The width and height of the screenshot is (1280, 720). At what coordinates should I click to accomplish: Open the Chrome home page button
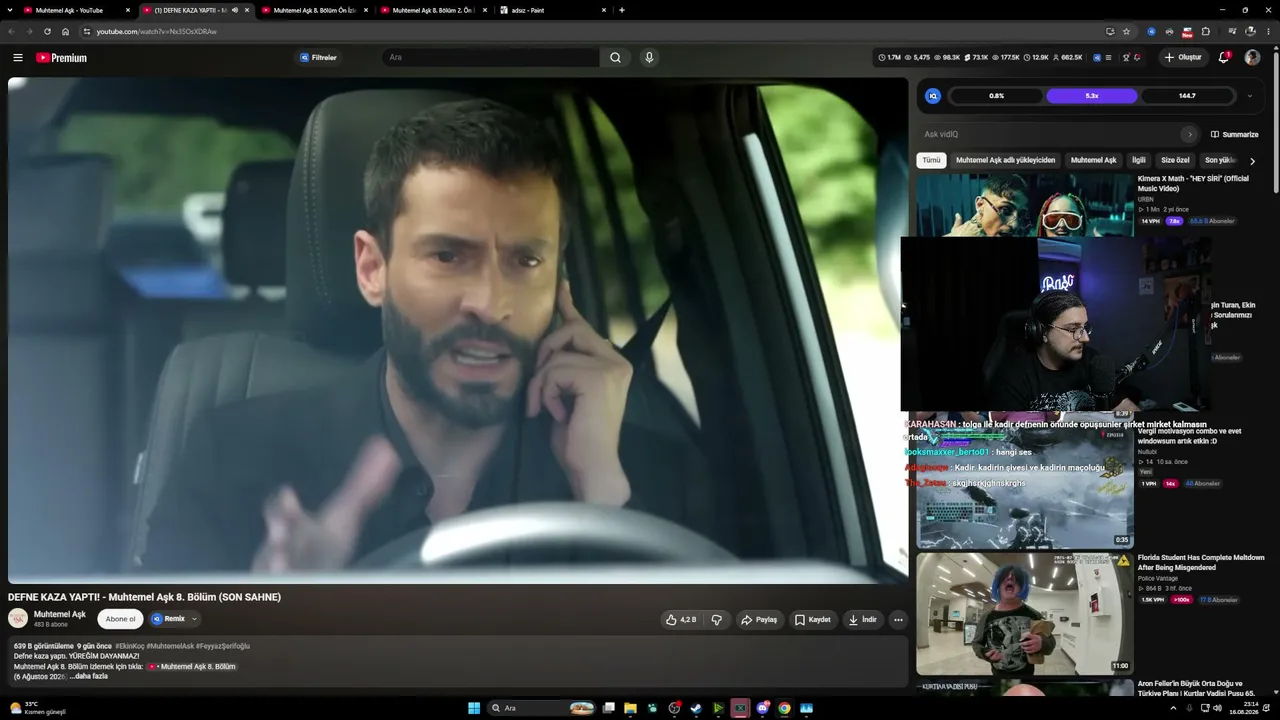[66, 31]
